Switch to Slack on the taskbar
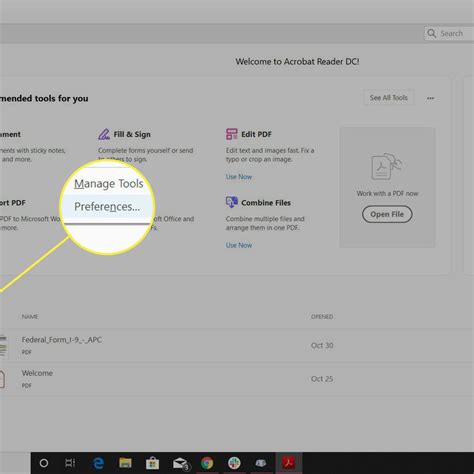Screen dimensions: 474x474 point(234,463)
